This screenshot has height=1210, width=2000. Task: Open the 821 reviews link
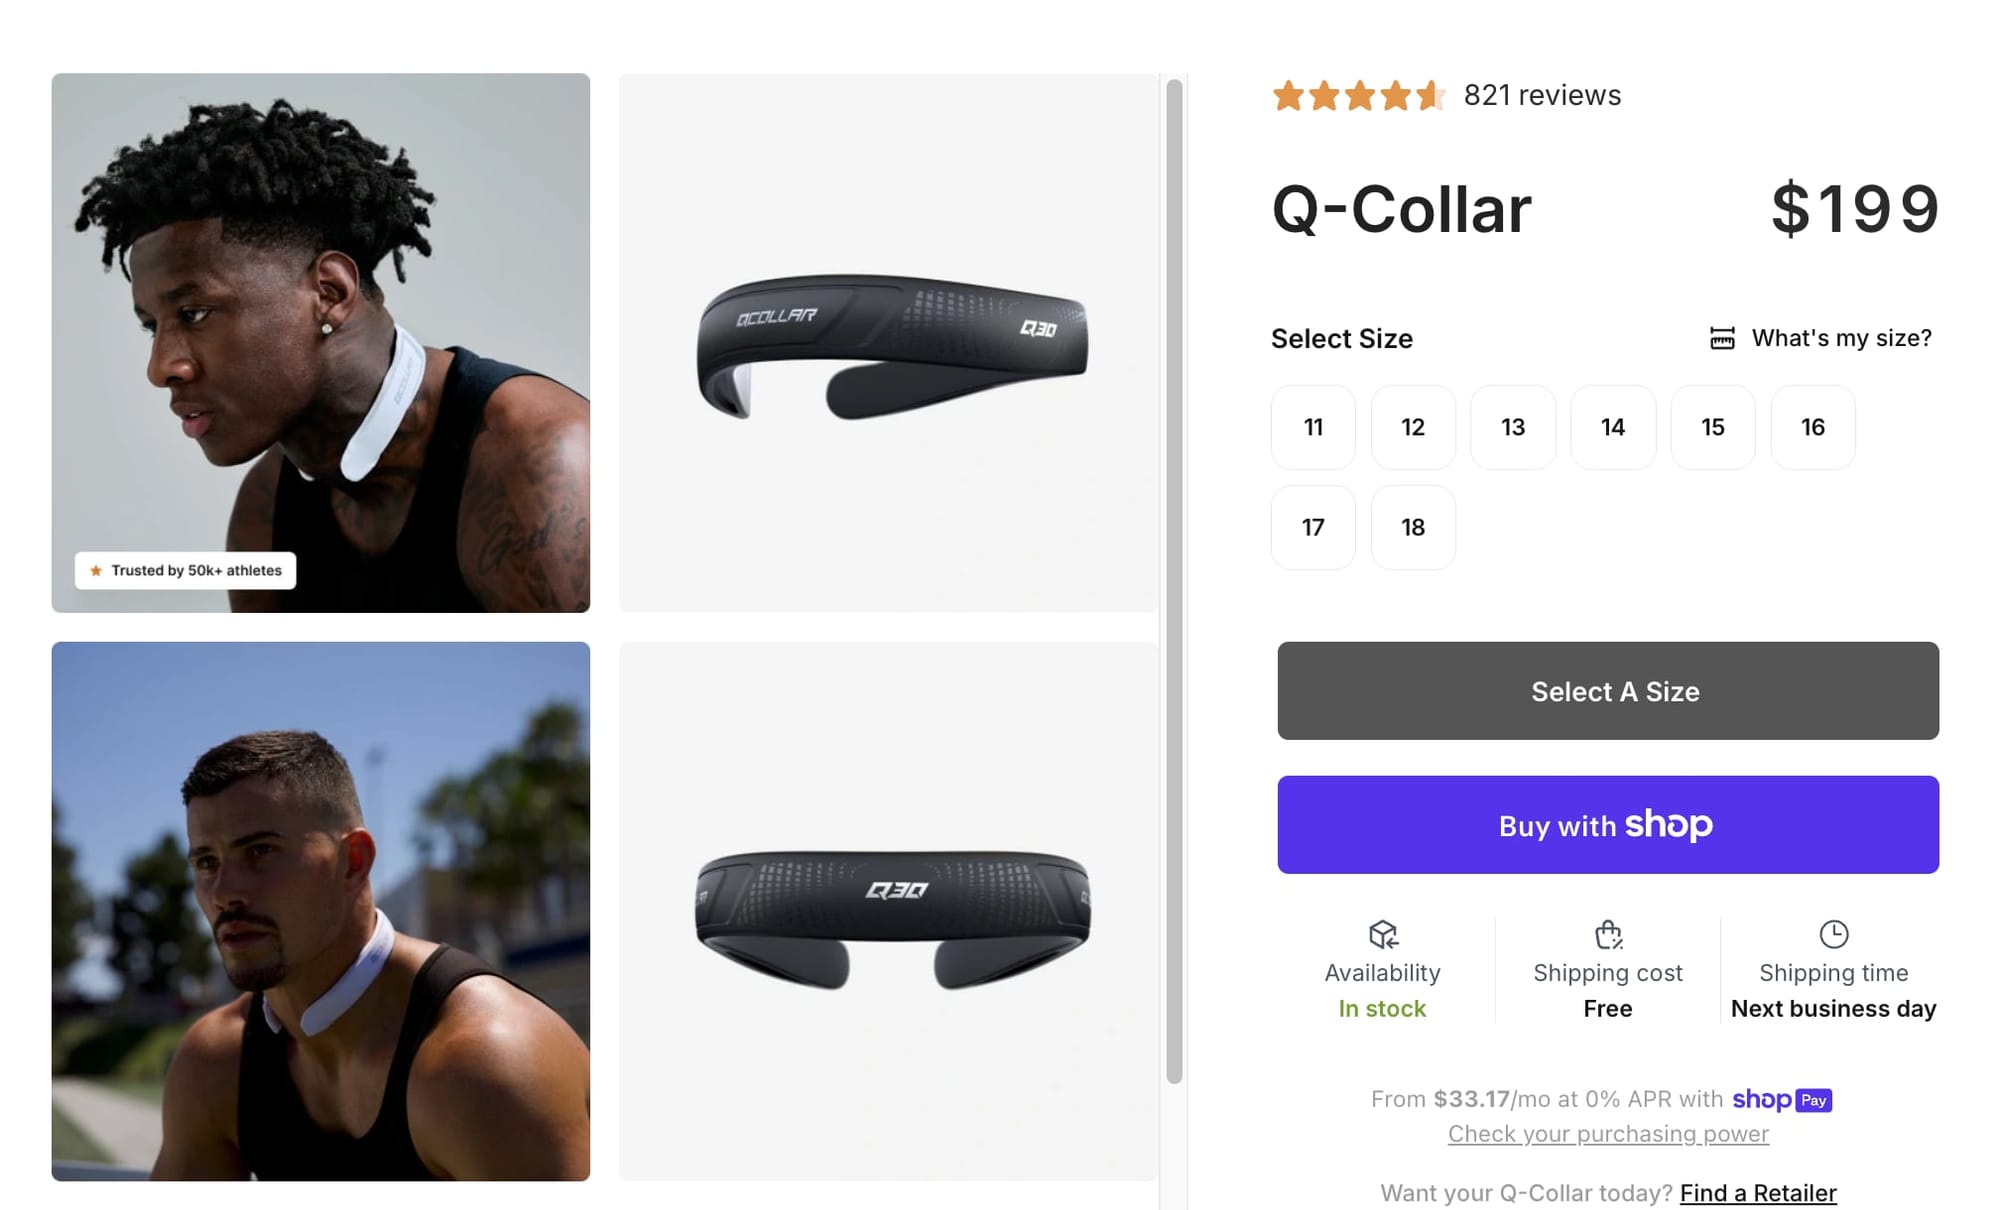pyautogui.click(x=1542, y=95)
